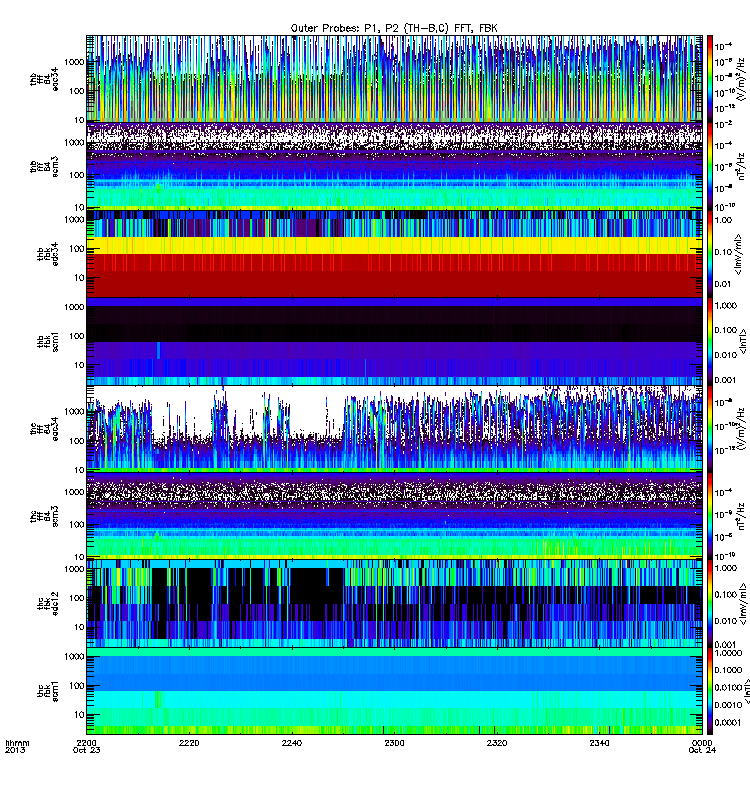Click the color bar of thc fff eac34 panel

click(709, 429)
